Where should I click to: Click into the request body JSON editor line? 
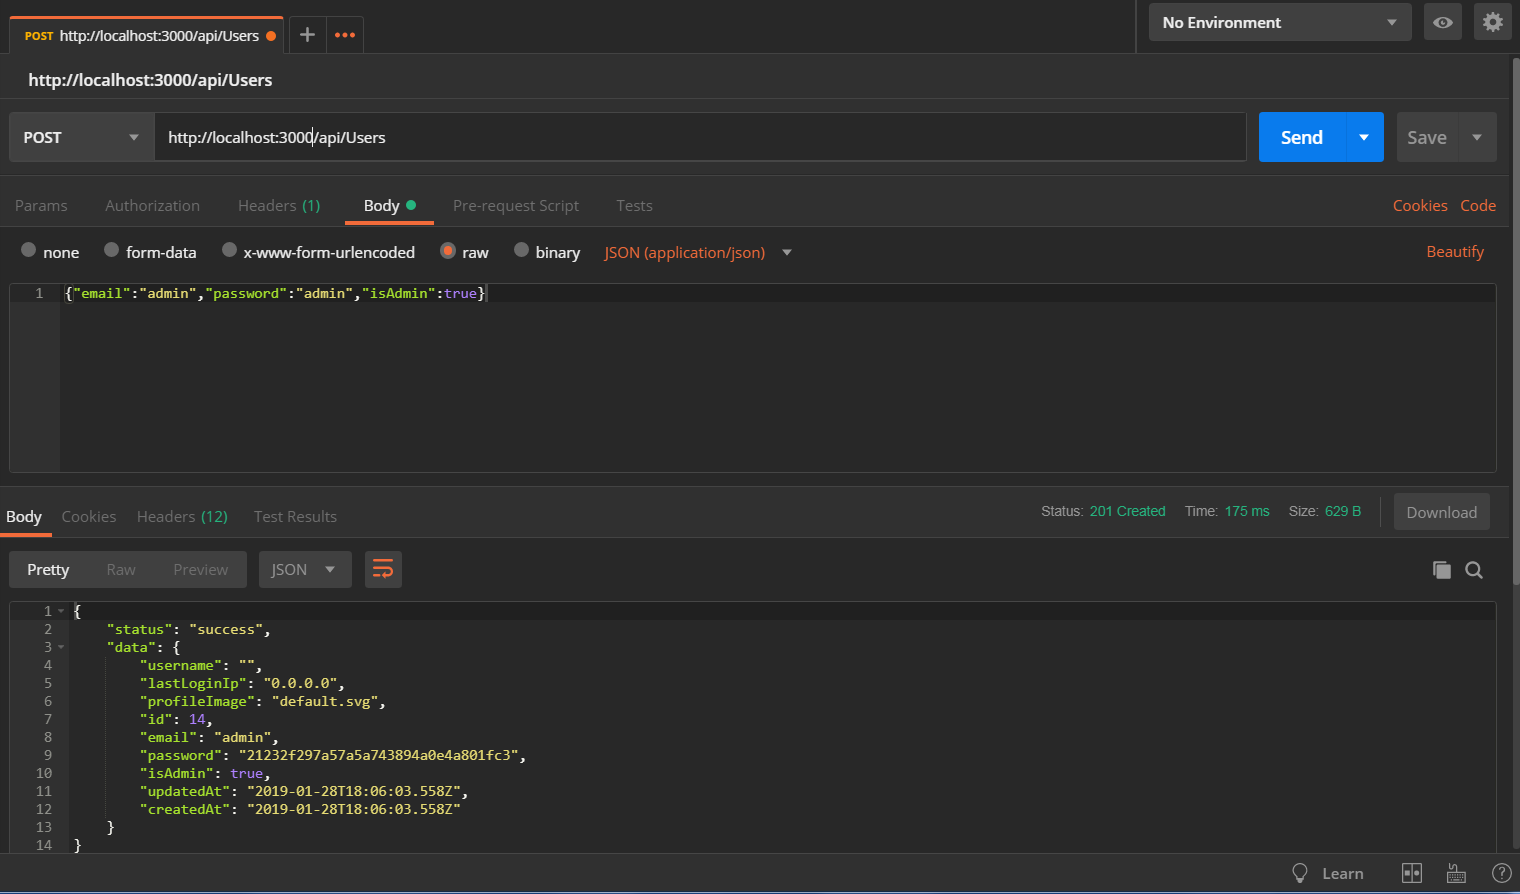click(x=778, y=293)
